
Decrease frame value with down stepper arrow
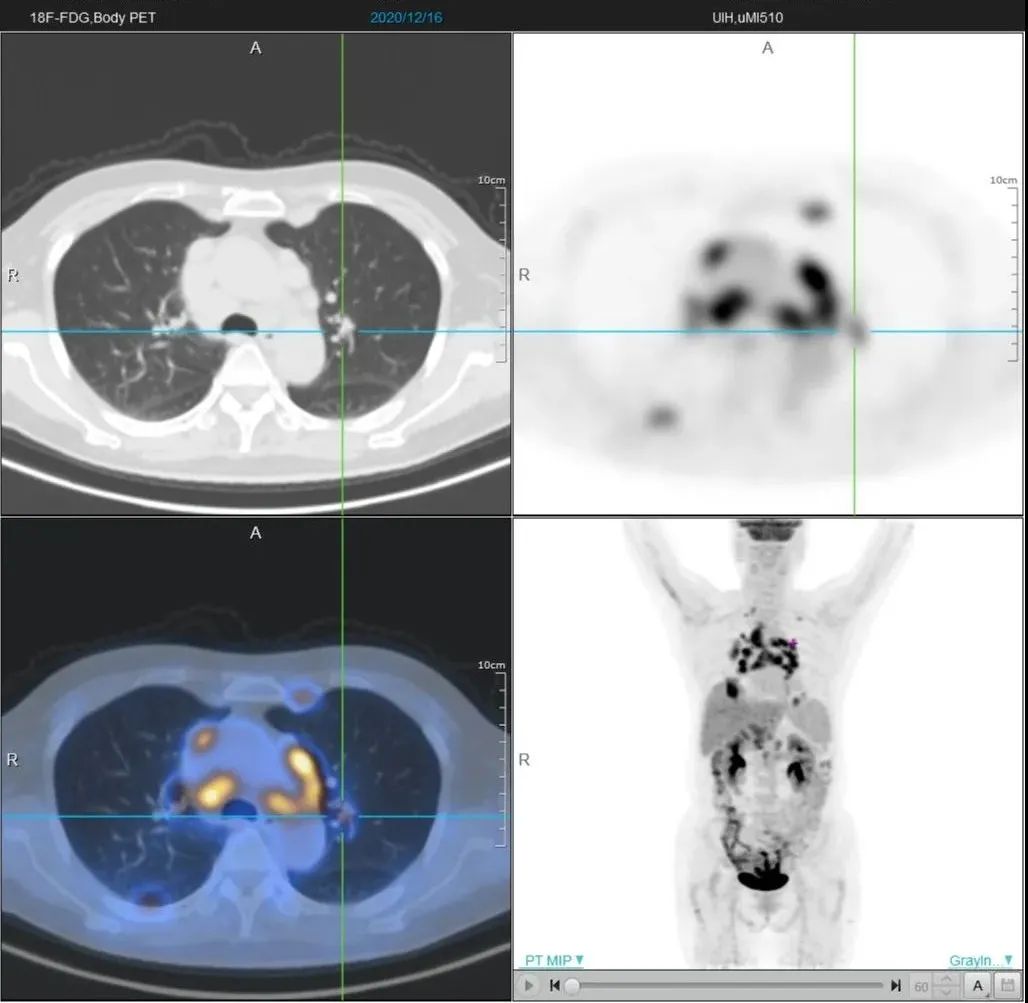[946, 991]
